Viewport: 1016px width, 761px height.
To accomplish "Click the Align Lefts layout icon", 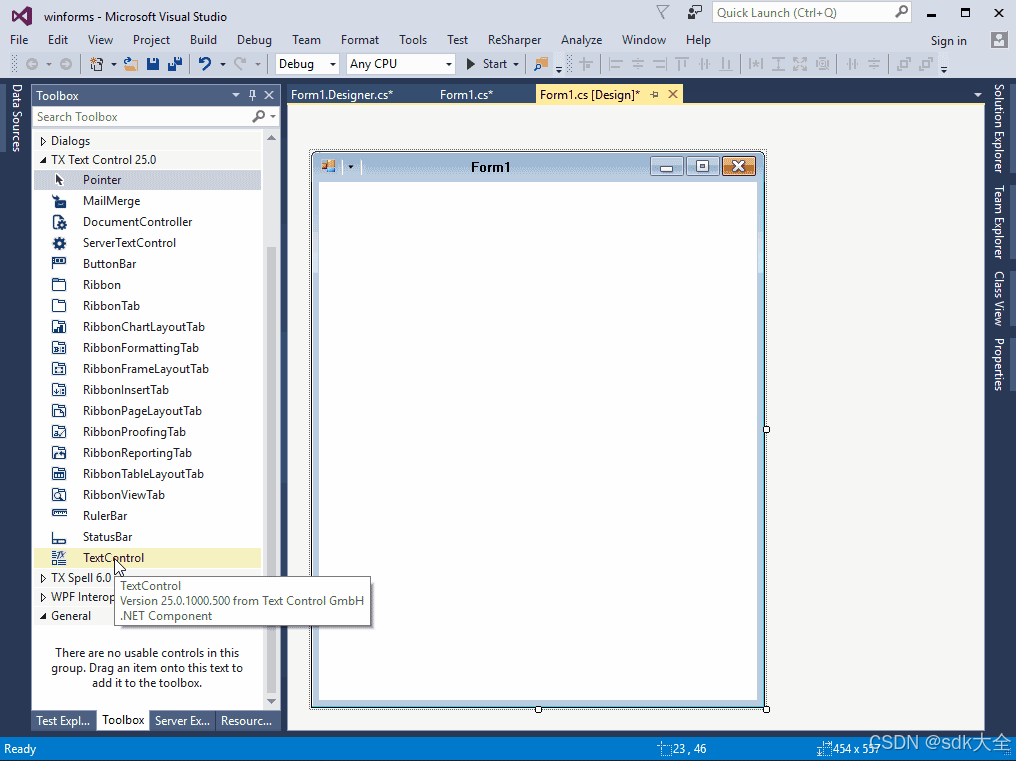I will click(x=615, y=63).
